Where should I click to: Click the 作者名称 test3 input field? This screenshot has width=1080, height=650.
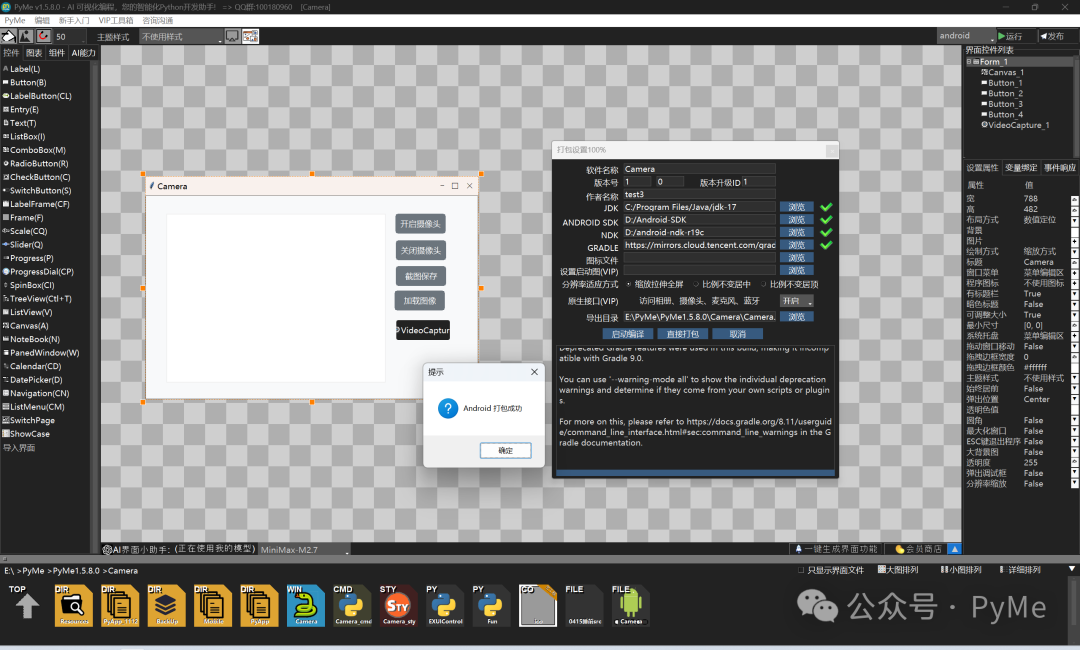click(x=699, y=194)
